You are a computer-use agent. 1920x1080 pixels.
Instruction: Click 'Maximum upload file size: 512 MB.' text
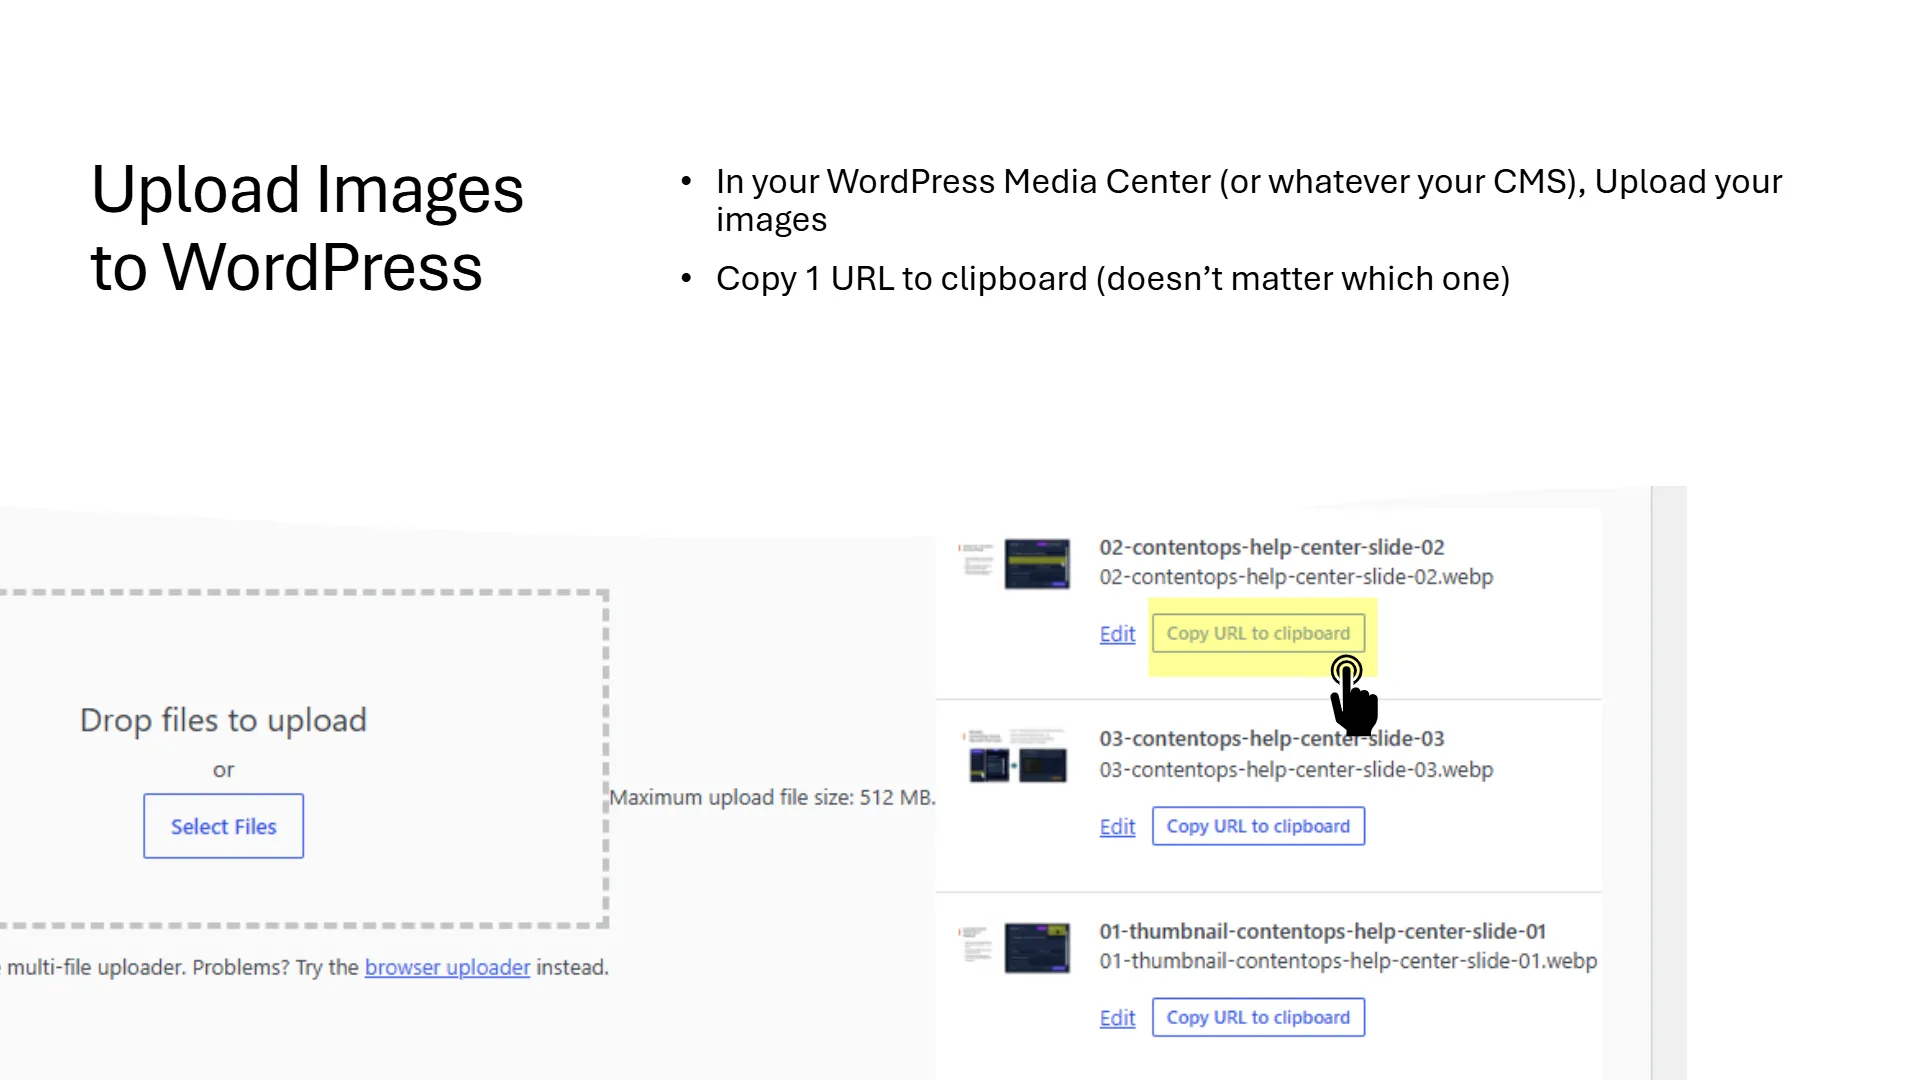(772, 797)
